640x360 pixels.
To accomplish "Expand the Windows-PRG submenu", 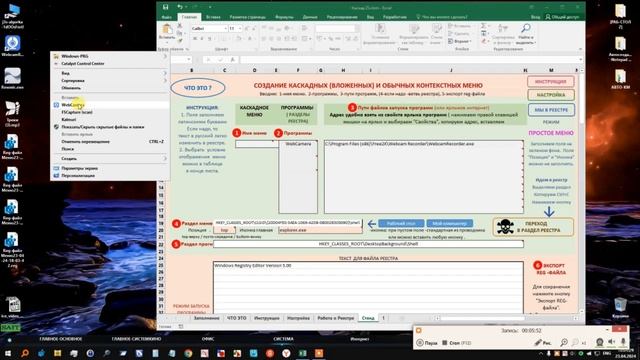I will 110,56.
